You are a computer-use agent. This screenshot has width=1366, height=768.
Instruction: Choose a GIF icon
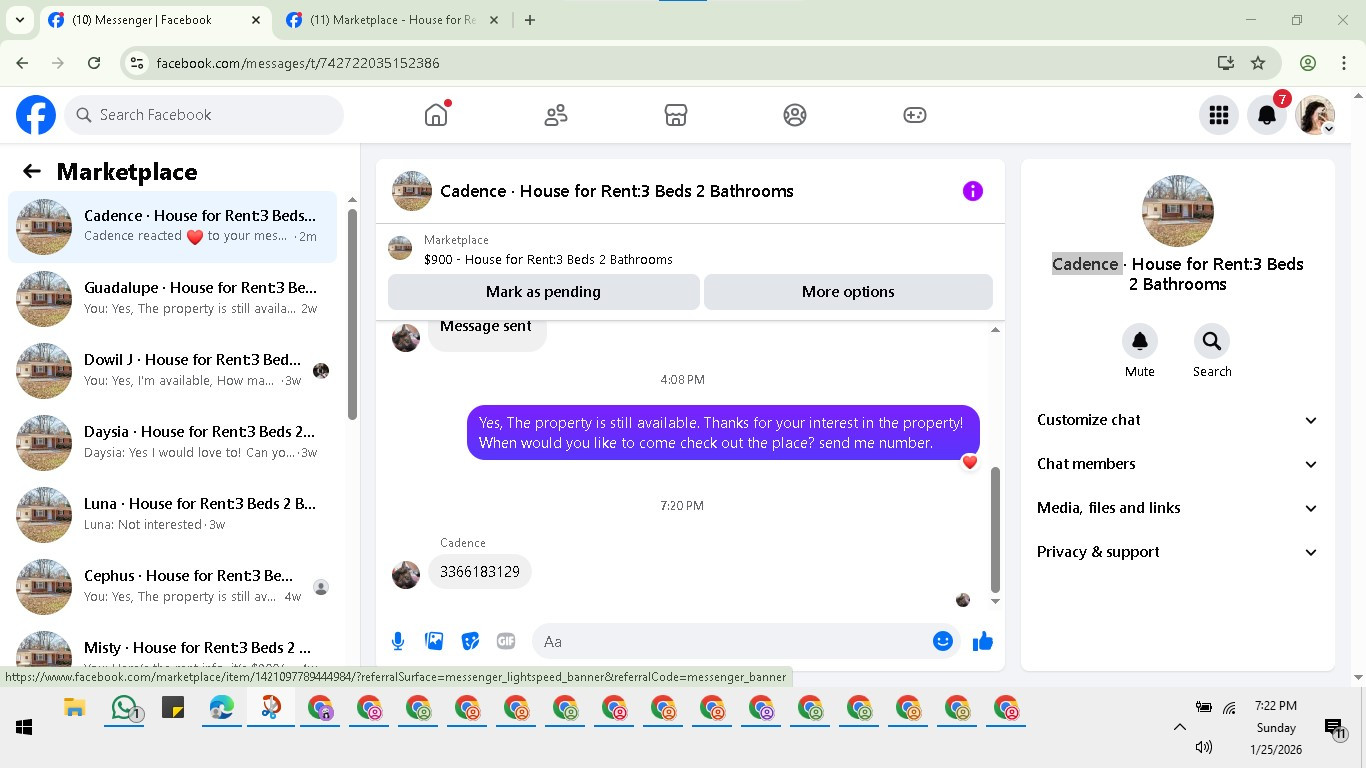506,641
